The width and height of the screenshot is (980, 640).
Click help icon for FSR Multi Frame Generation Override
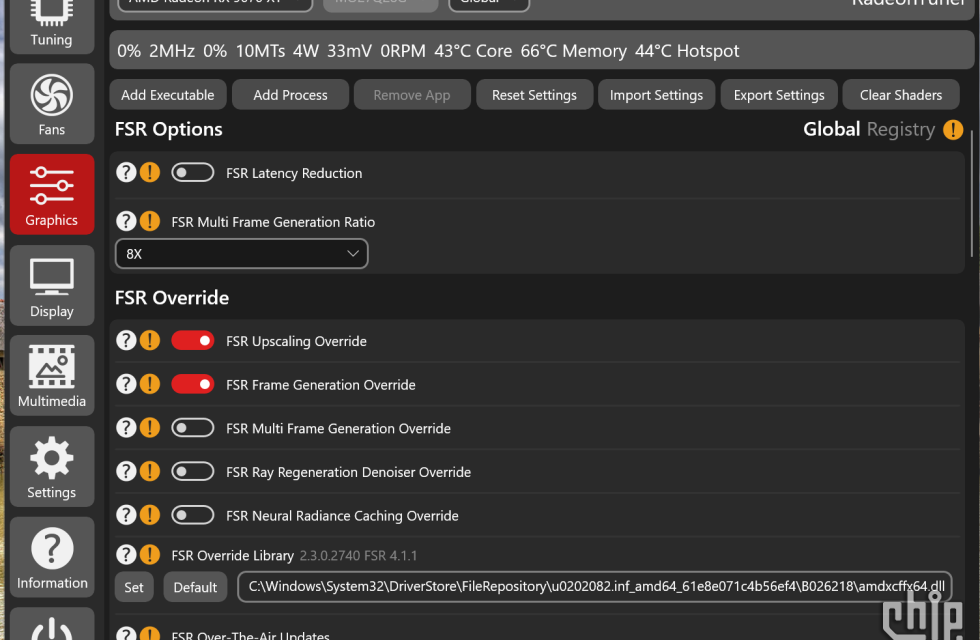[126, 428]
